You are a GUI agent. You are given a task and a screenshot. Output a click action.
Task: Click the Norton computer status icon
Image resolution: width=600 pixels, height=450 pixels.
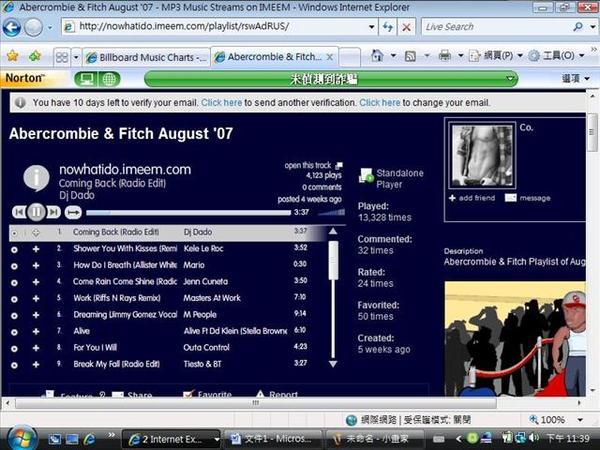click(x=86, y=79)
